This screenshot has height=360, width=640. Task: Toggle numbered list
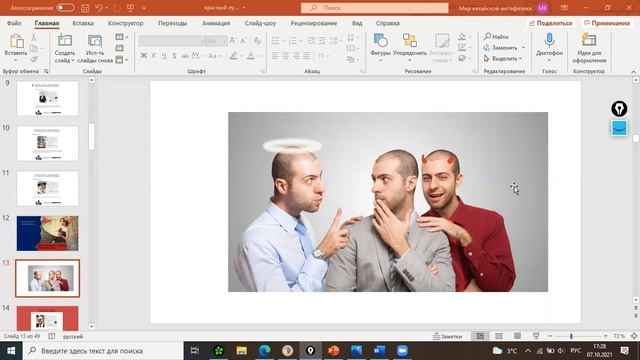click(x=293, y=41)
